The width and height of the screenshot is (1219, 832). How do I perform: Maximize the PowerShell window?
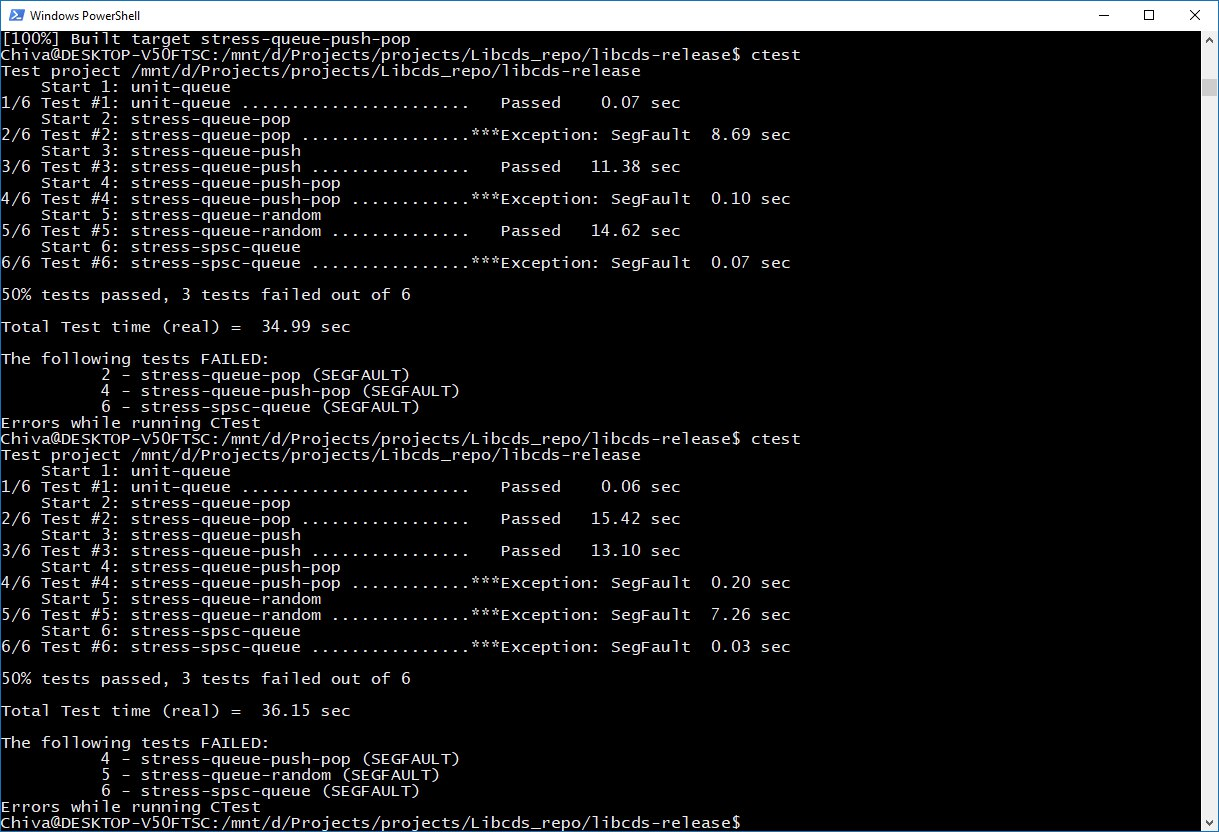(1149, 15)
